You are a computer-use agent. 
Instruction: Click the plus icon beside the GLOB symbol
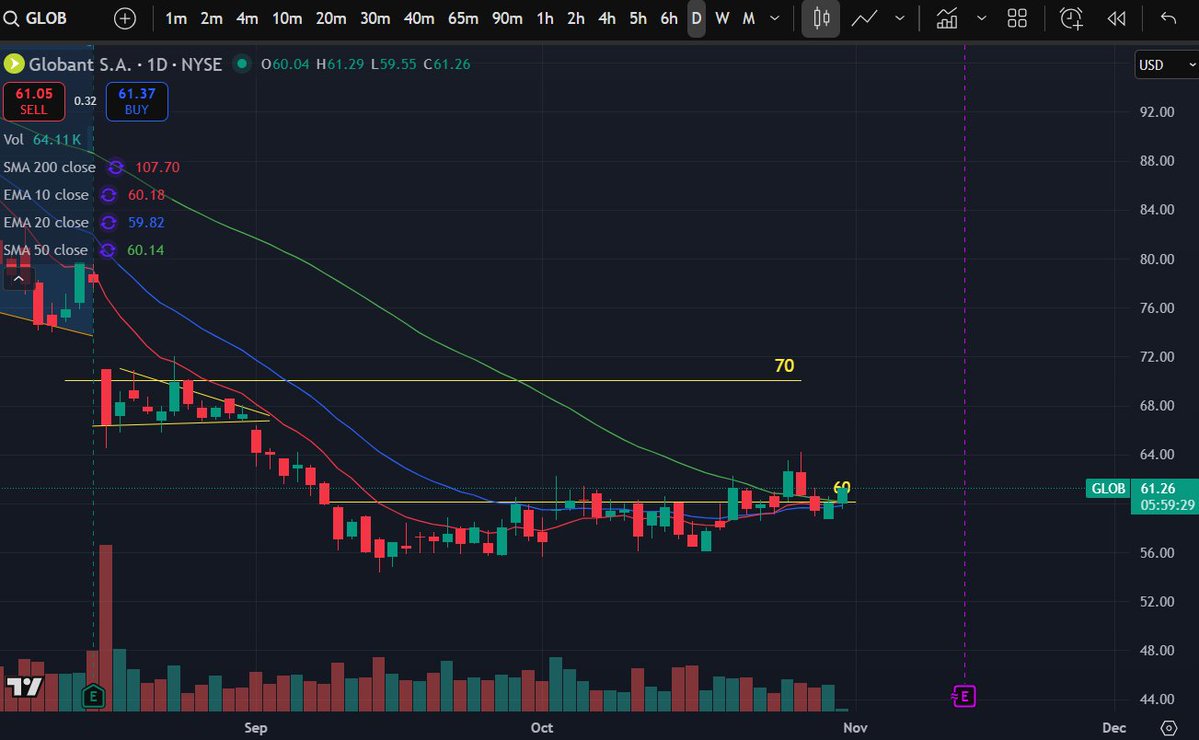pos(123,18)
